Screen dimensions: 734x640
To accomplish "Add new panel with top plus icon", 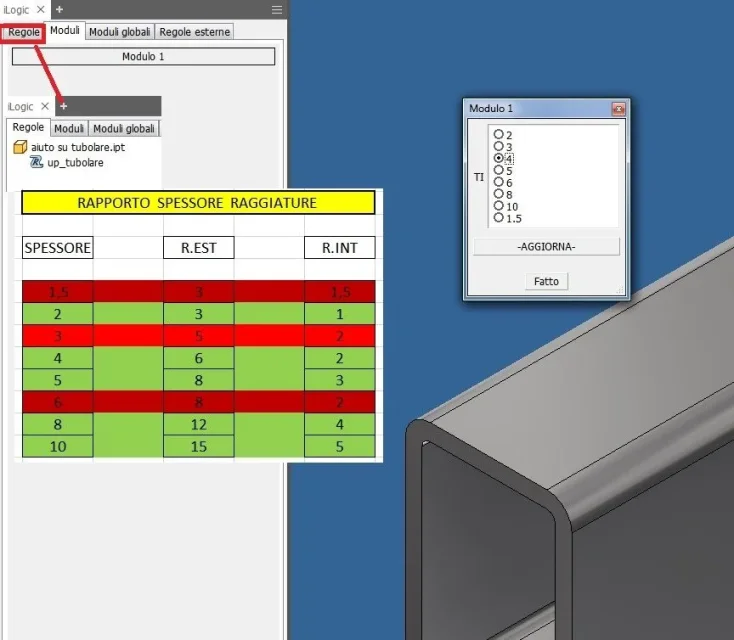I will tap(59, 9).
